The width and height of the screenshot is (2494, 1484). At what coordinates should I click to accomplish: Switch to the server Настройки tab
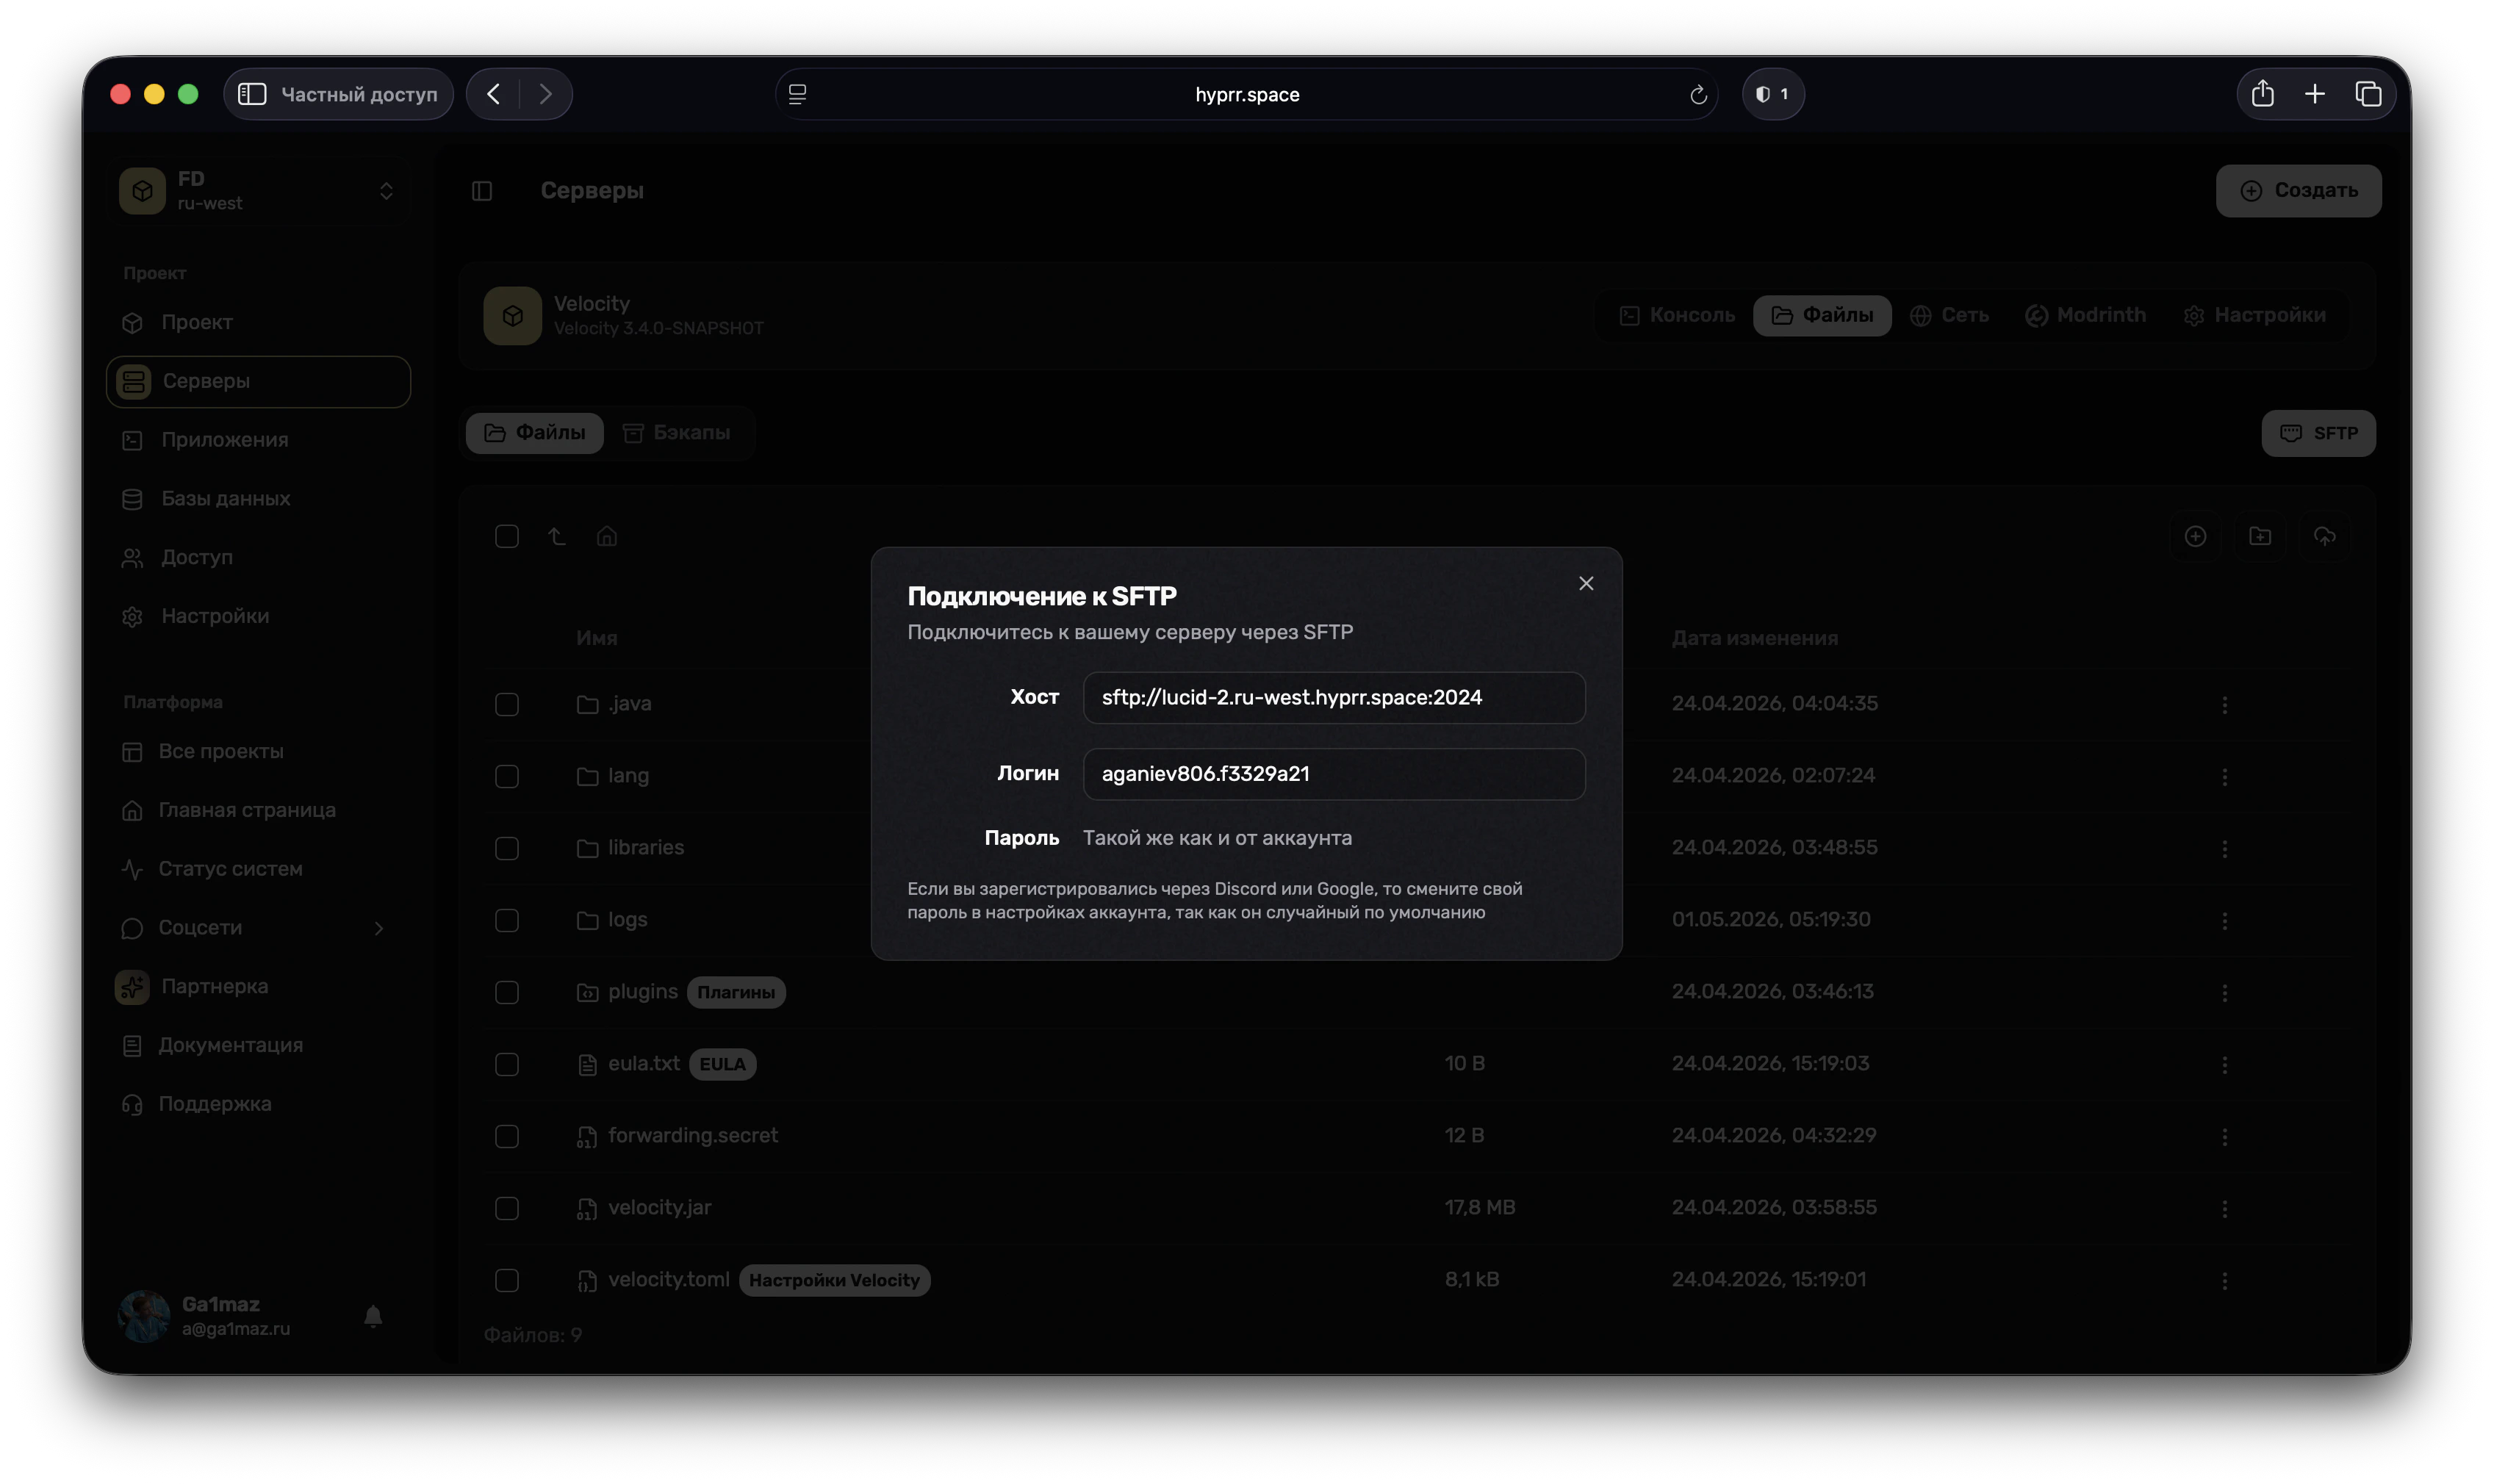tap(2254, 315)
